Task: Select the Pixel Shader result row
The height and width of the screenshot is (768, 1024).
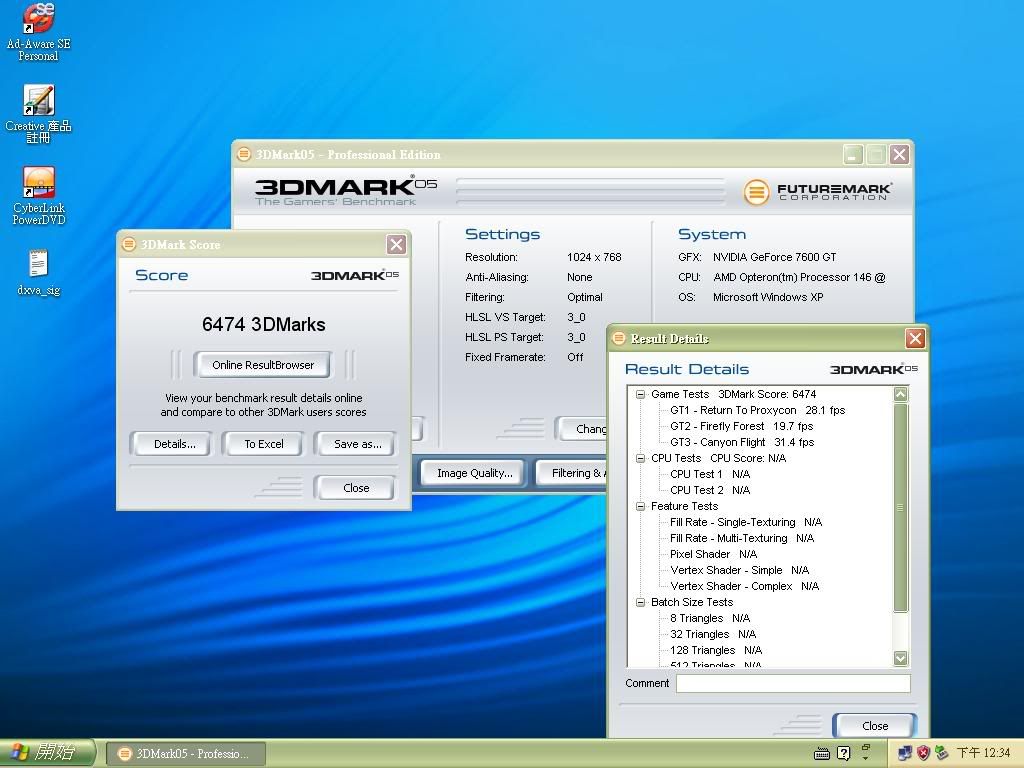Action: (713, 554)
